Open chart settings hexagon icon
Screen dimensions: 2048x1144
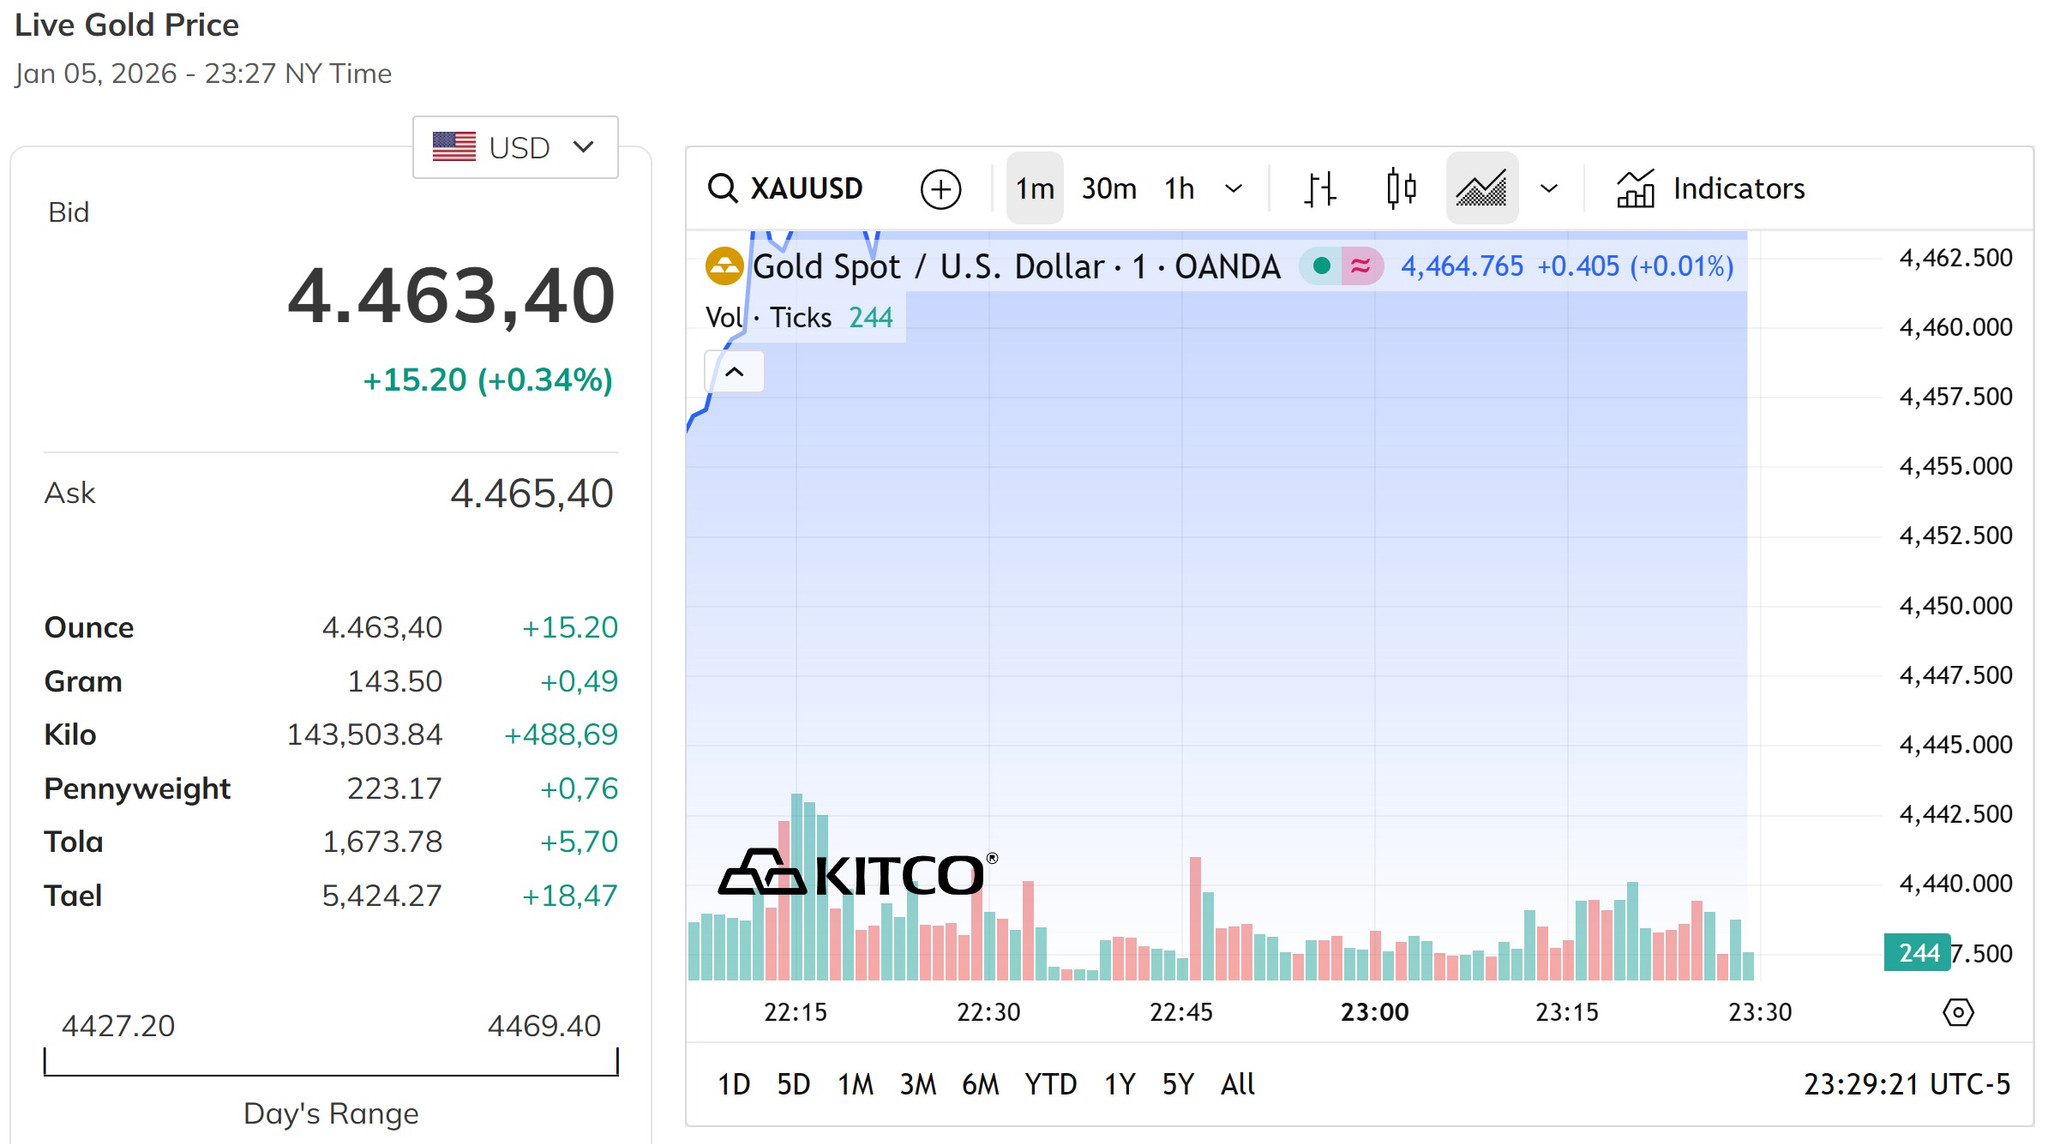click(1957, 1012)
